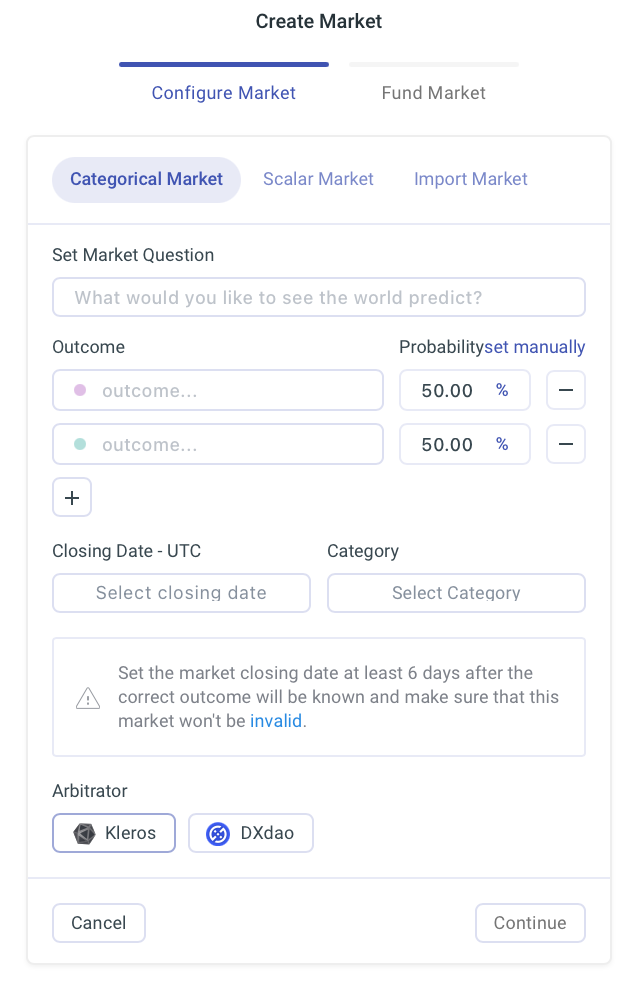Add a new outcome with plus icon
Screen dimensions: 642x988
click(72, 498)
